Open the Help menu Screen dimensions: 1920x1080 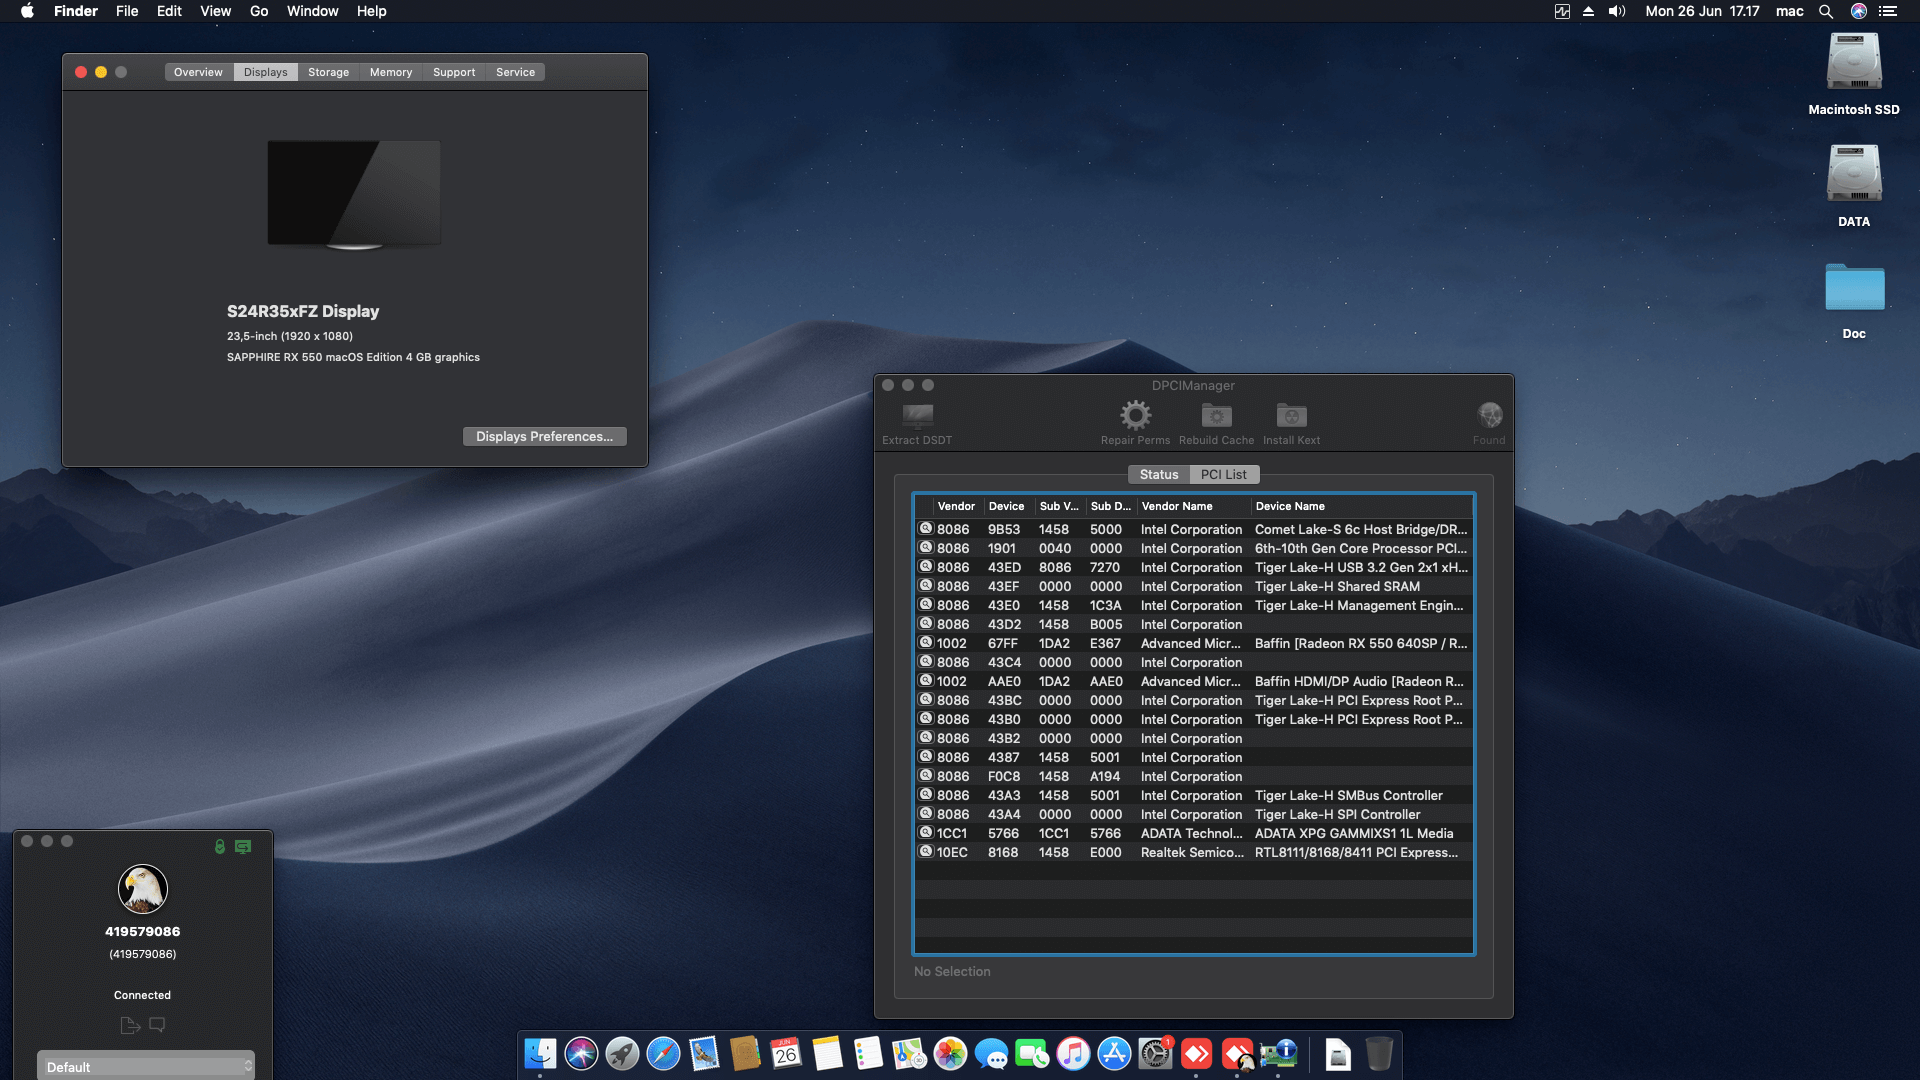pos(371,11)
